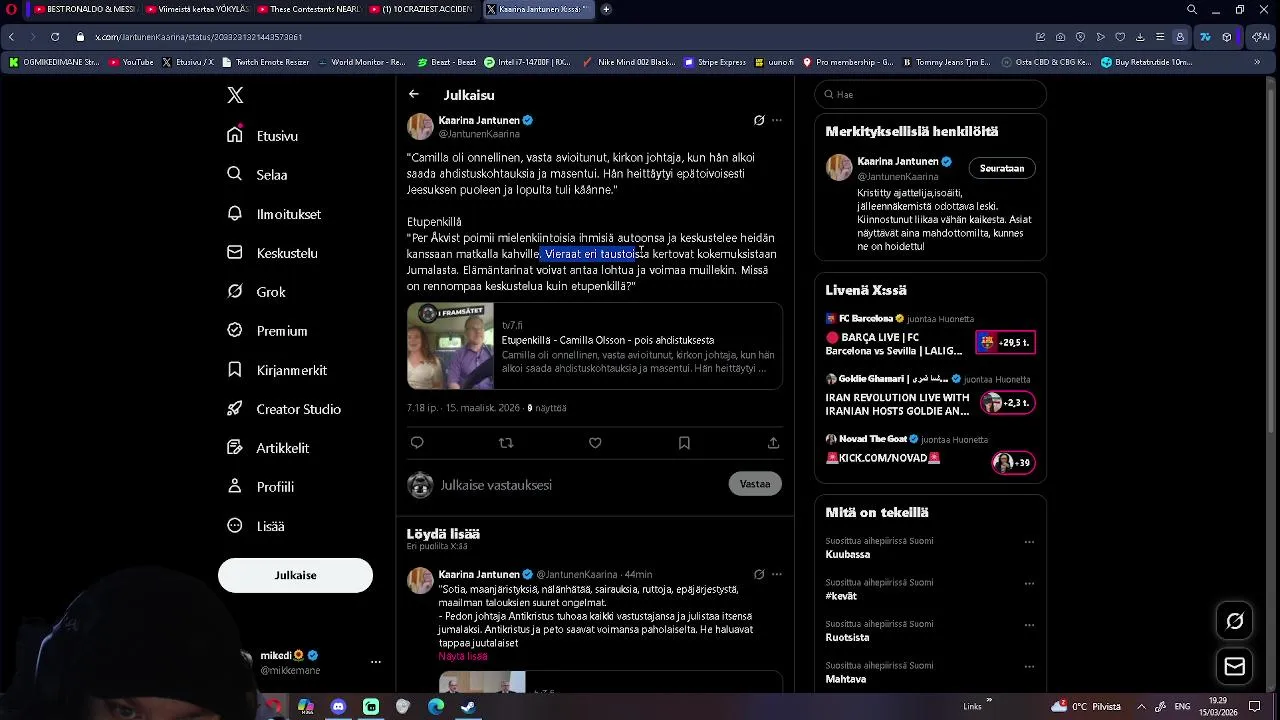
Task: Open Kuubassa trending topic
Action: pos(848,554)
